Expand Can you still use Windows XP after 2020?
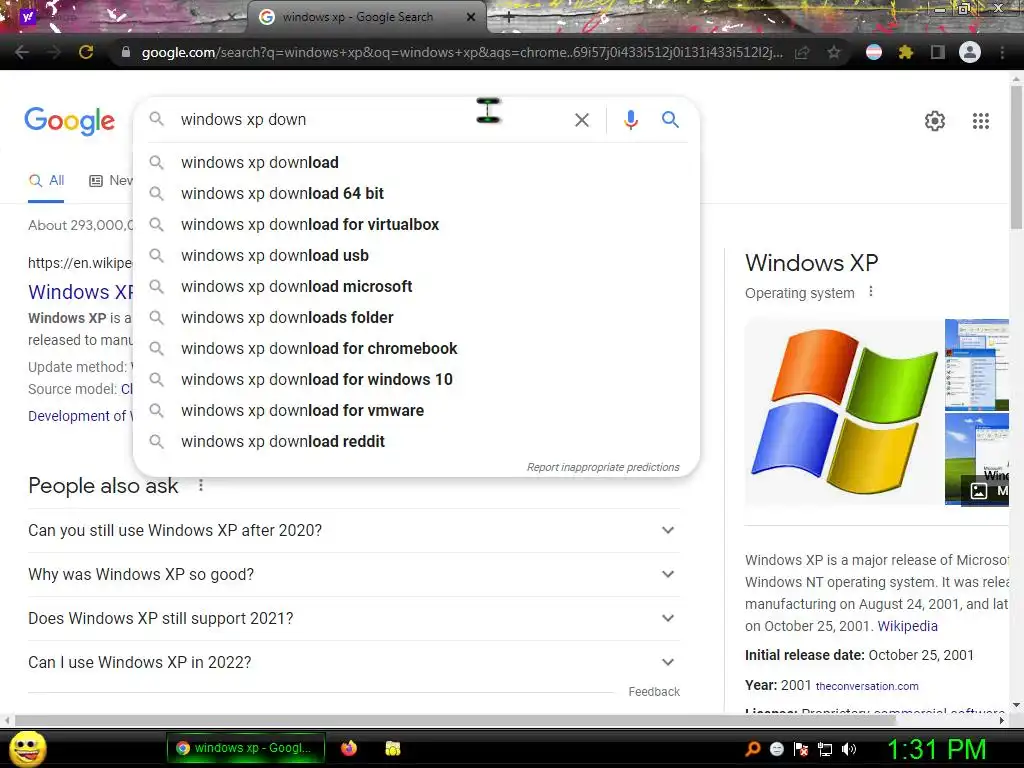This screenshot has width=1024, height=768. click(354, 530)
